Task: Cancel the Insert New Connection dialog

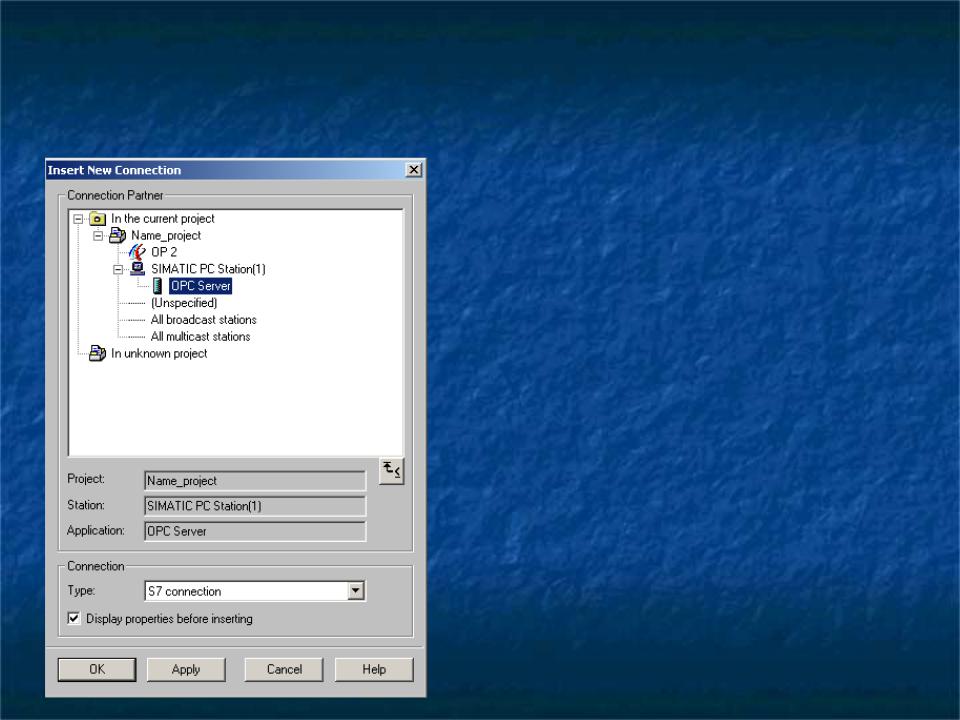Action: tap(284, 669)
